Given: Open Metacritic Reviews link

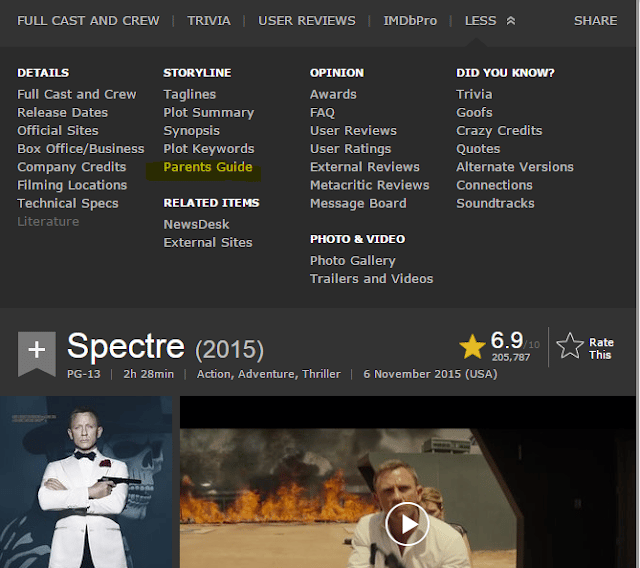Looking at the screenshot, I should click(369, 185).
